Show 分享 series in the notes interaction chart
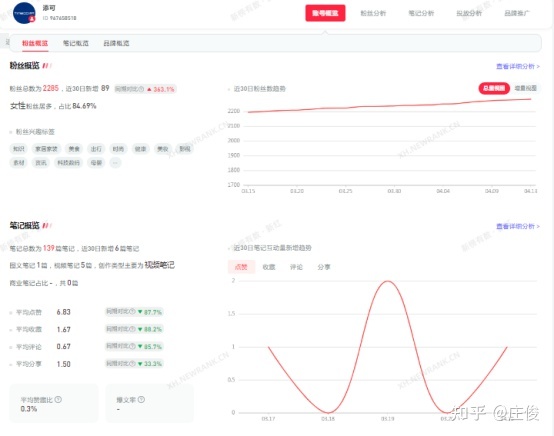554x436 pixels. tap(324, 267)
